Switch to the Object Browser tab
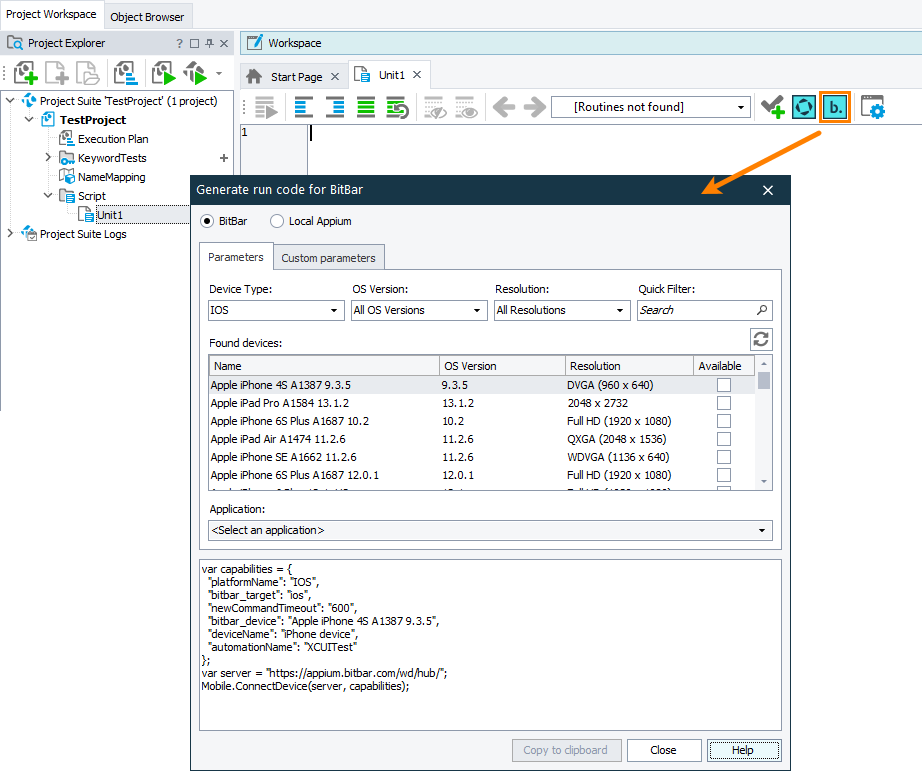The width and height of the screenshot is (922, 771). click(147, 17)
